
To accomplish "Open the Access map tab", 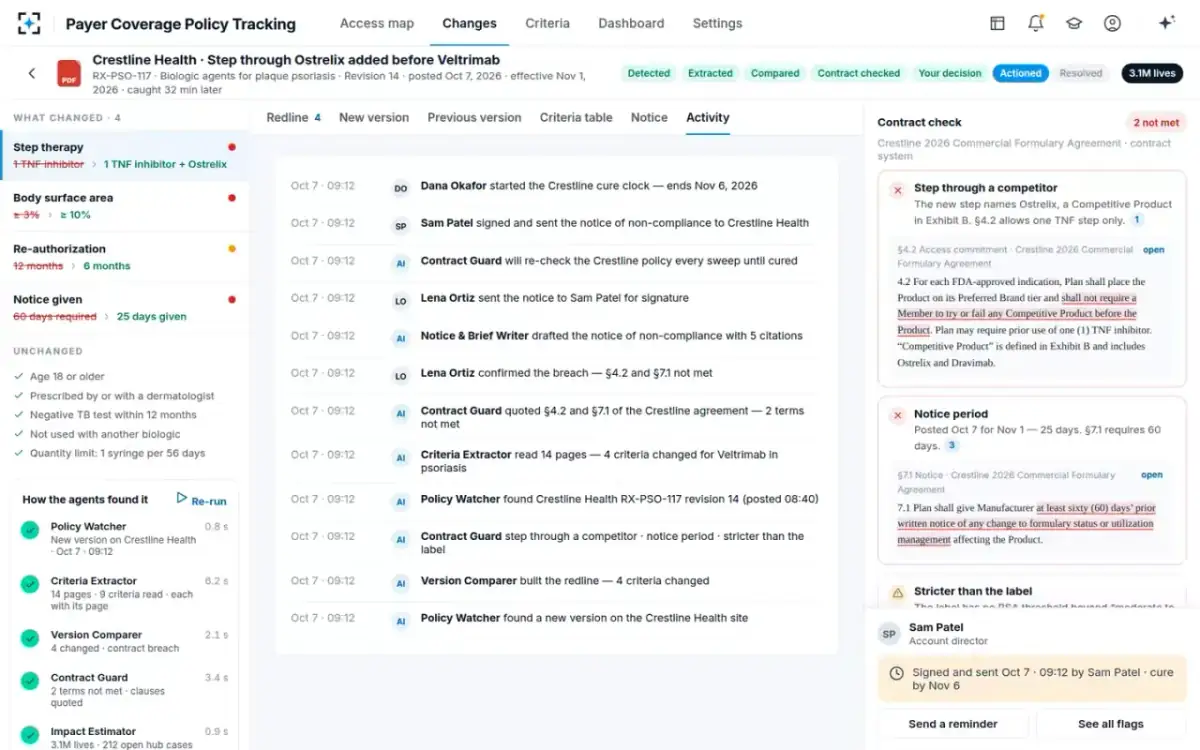I will (376, 23).
